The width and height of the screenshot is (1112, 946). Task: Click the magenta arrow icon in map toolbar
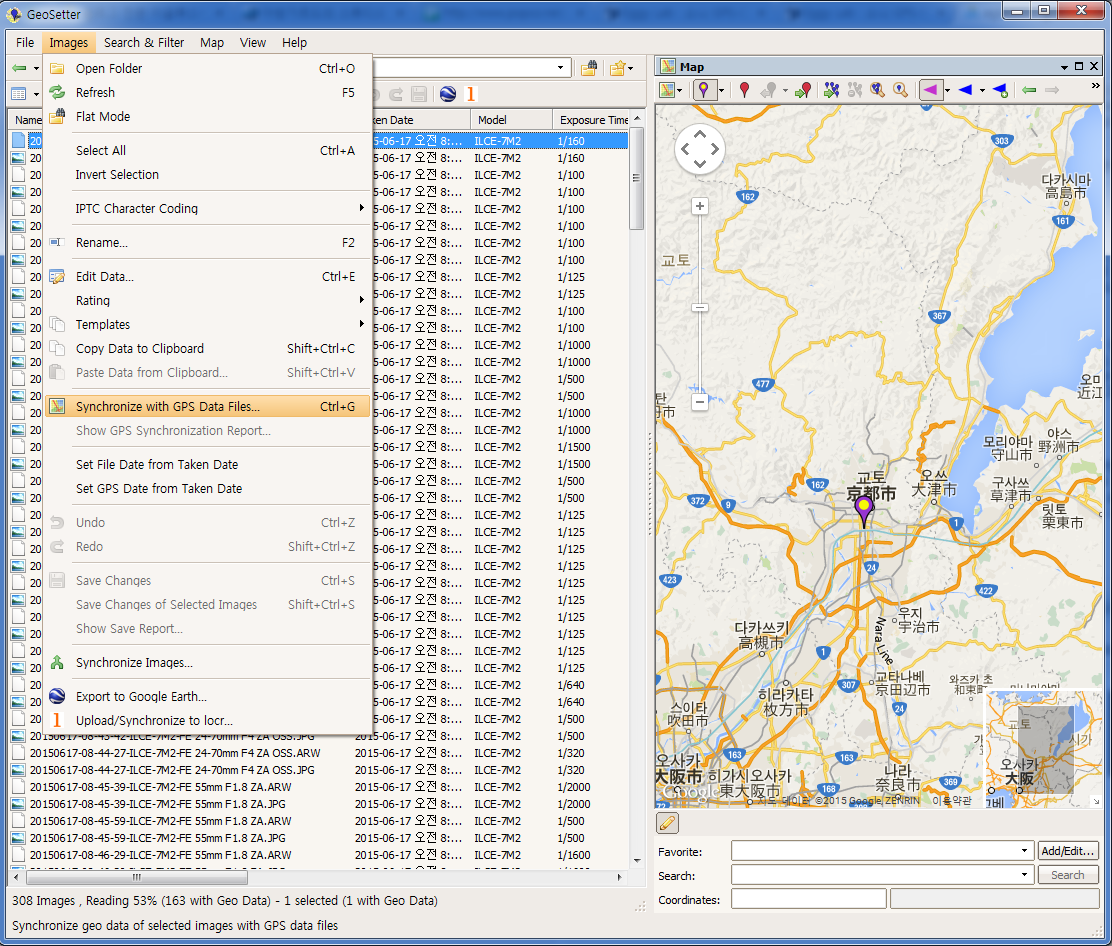930,90
